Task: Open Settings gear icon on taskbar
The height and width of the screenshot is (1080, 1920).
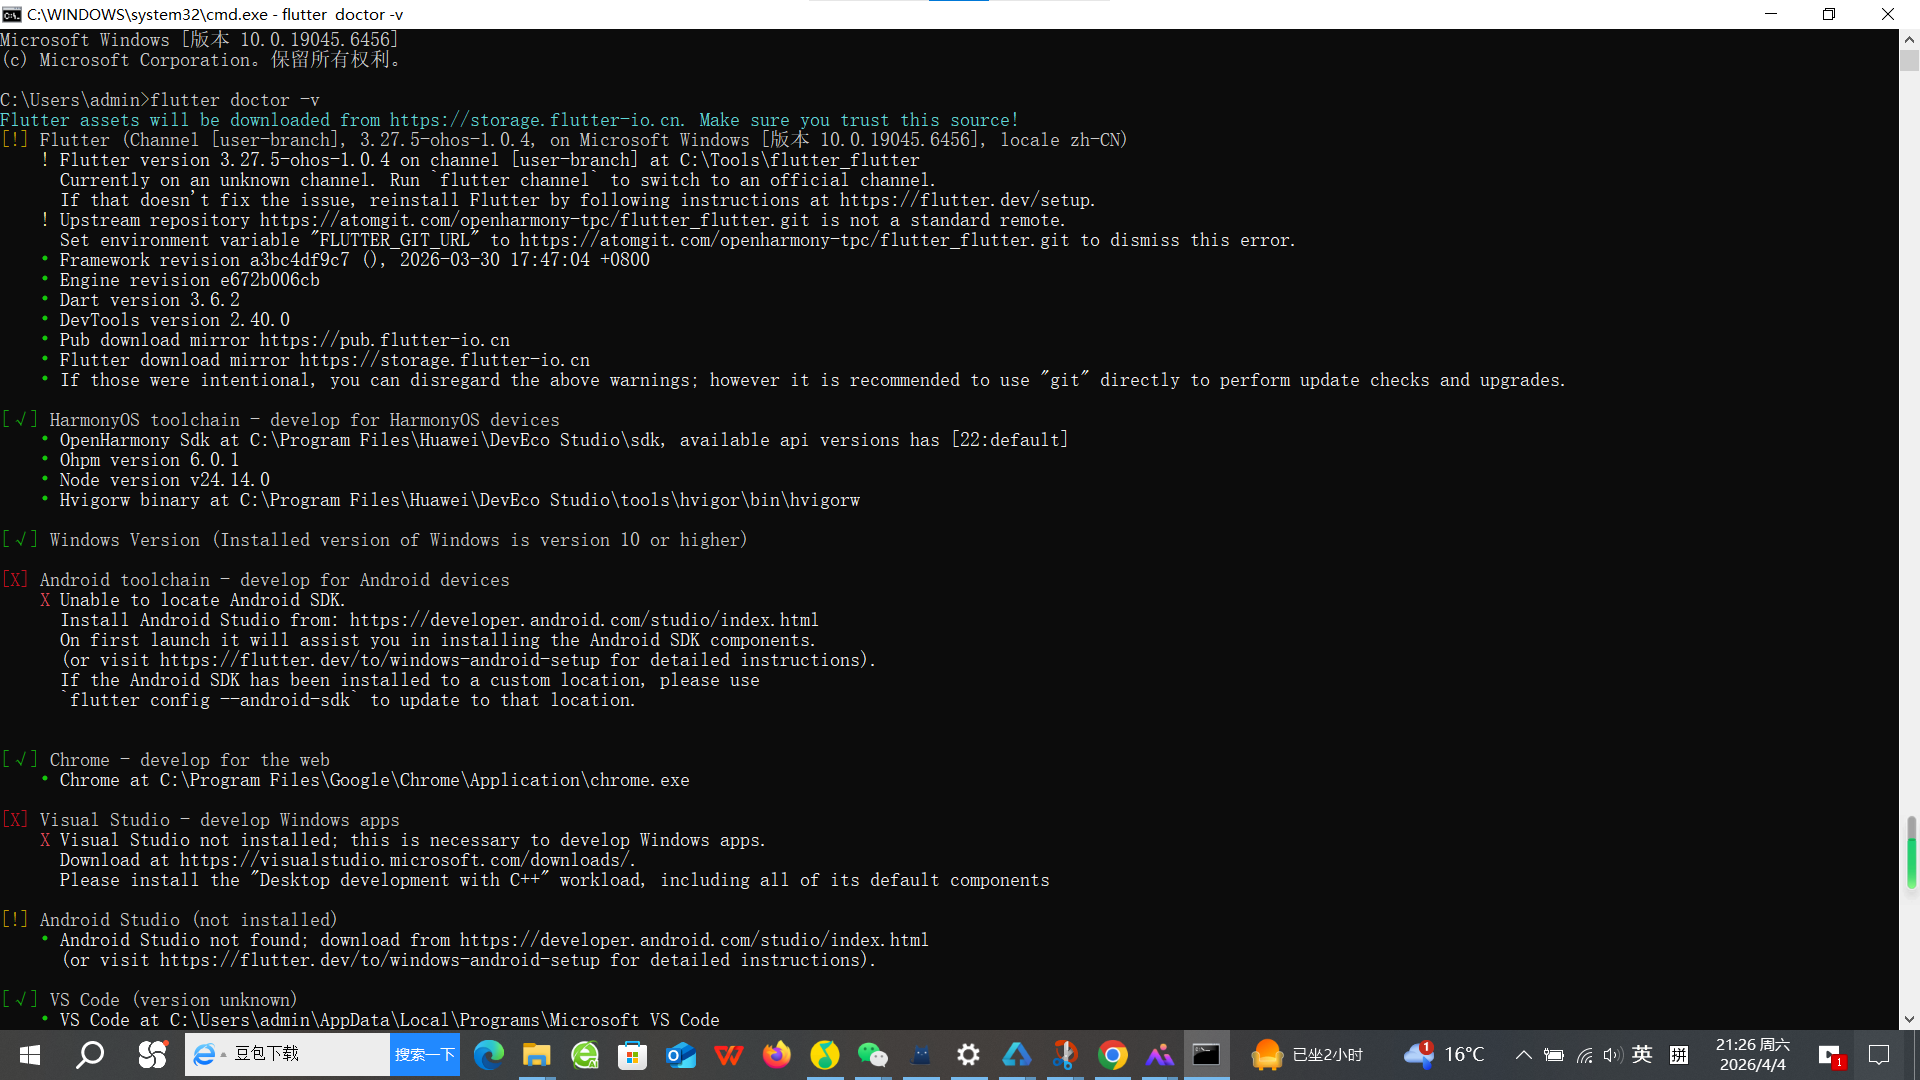Action: (968, 1054)
